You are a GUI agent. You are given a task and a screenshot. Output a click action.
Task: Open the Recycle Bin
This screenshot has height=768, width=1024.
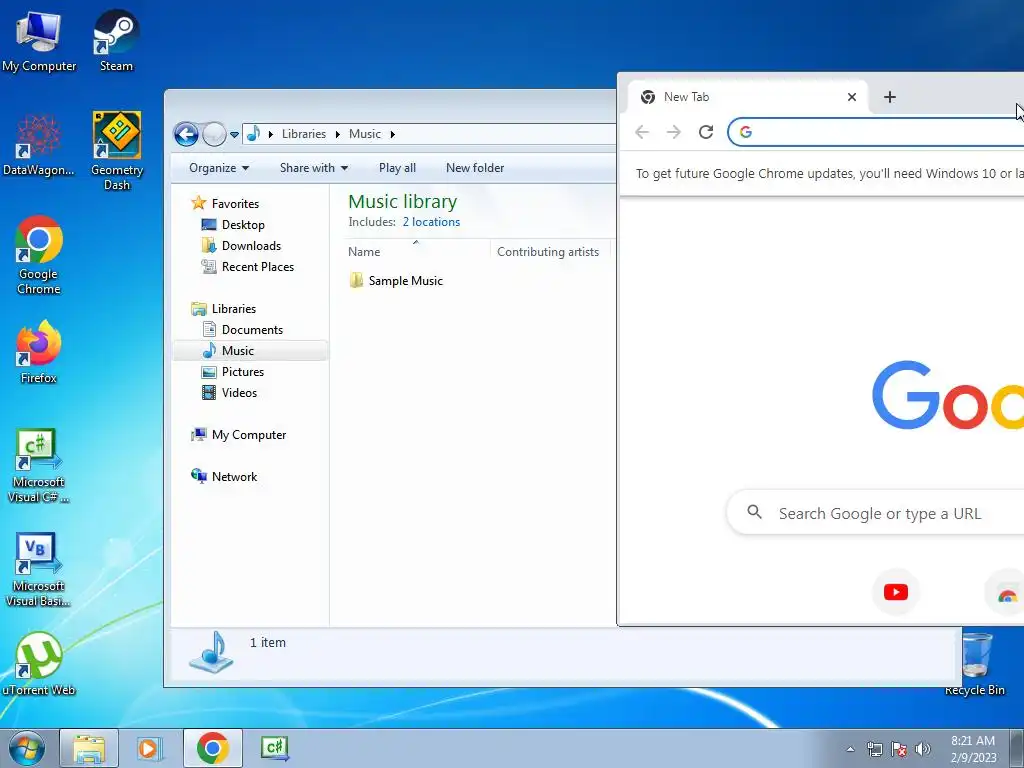pyautogui.click(x=975, y=664)
